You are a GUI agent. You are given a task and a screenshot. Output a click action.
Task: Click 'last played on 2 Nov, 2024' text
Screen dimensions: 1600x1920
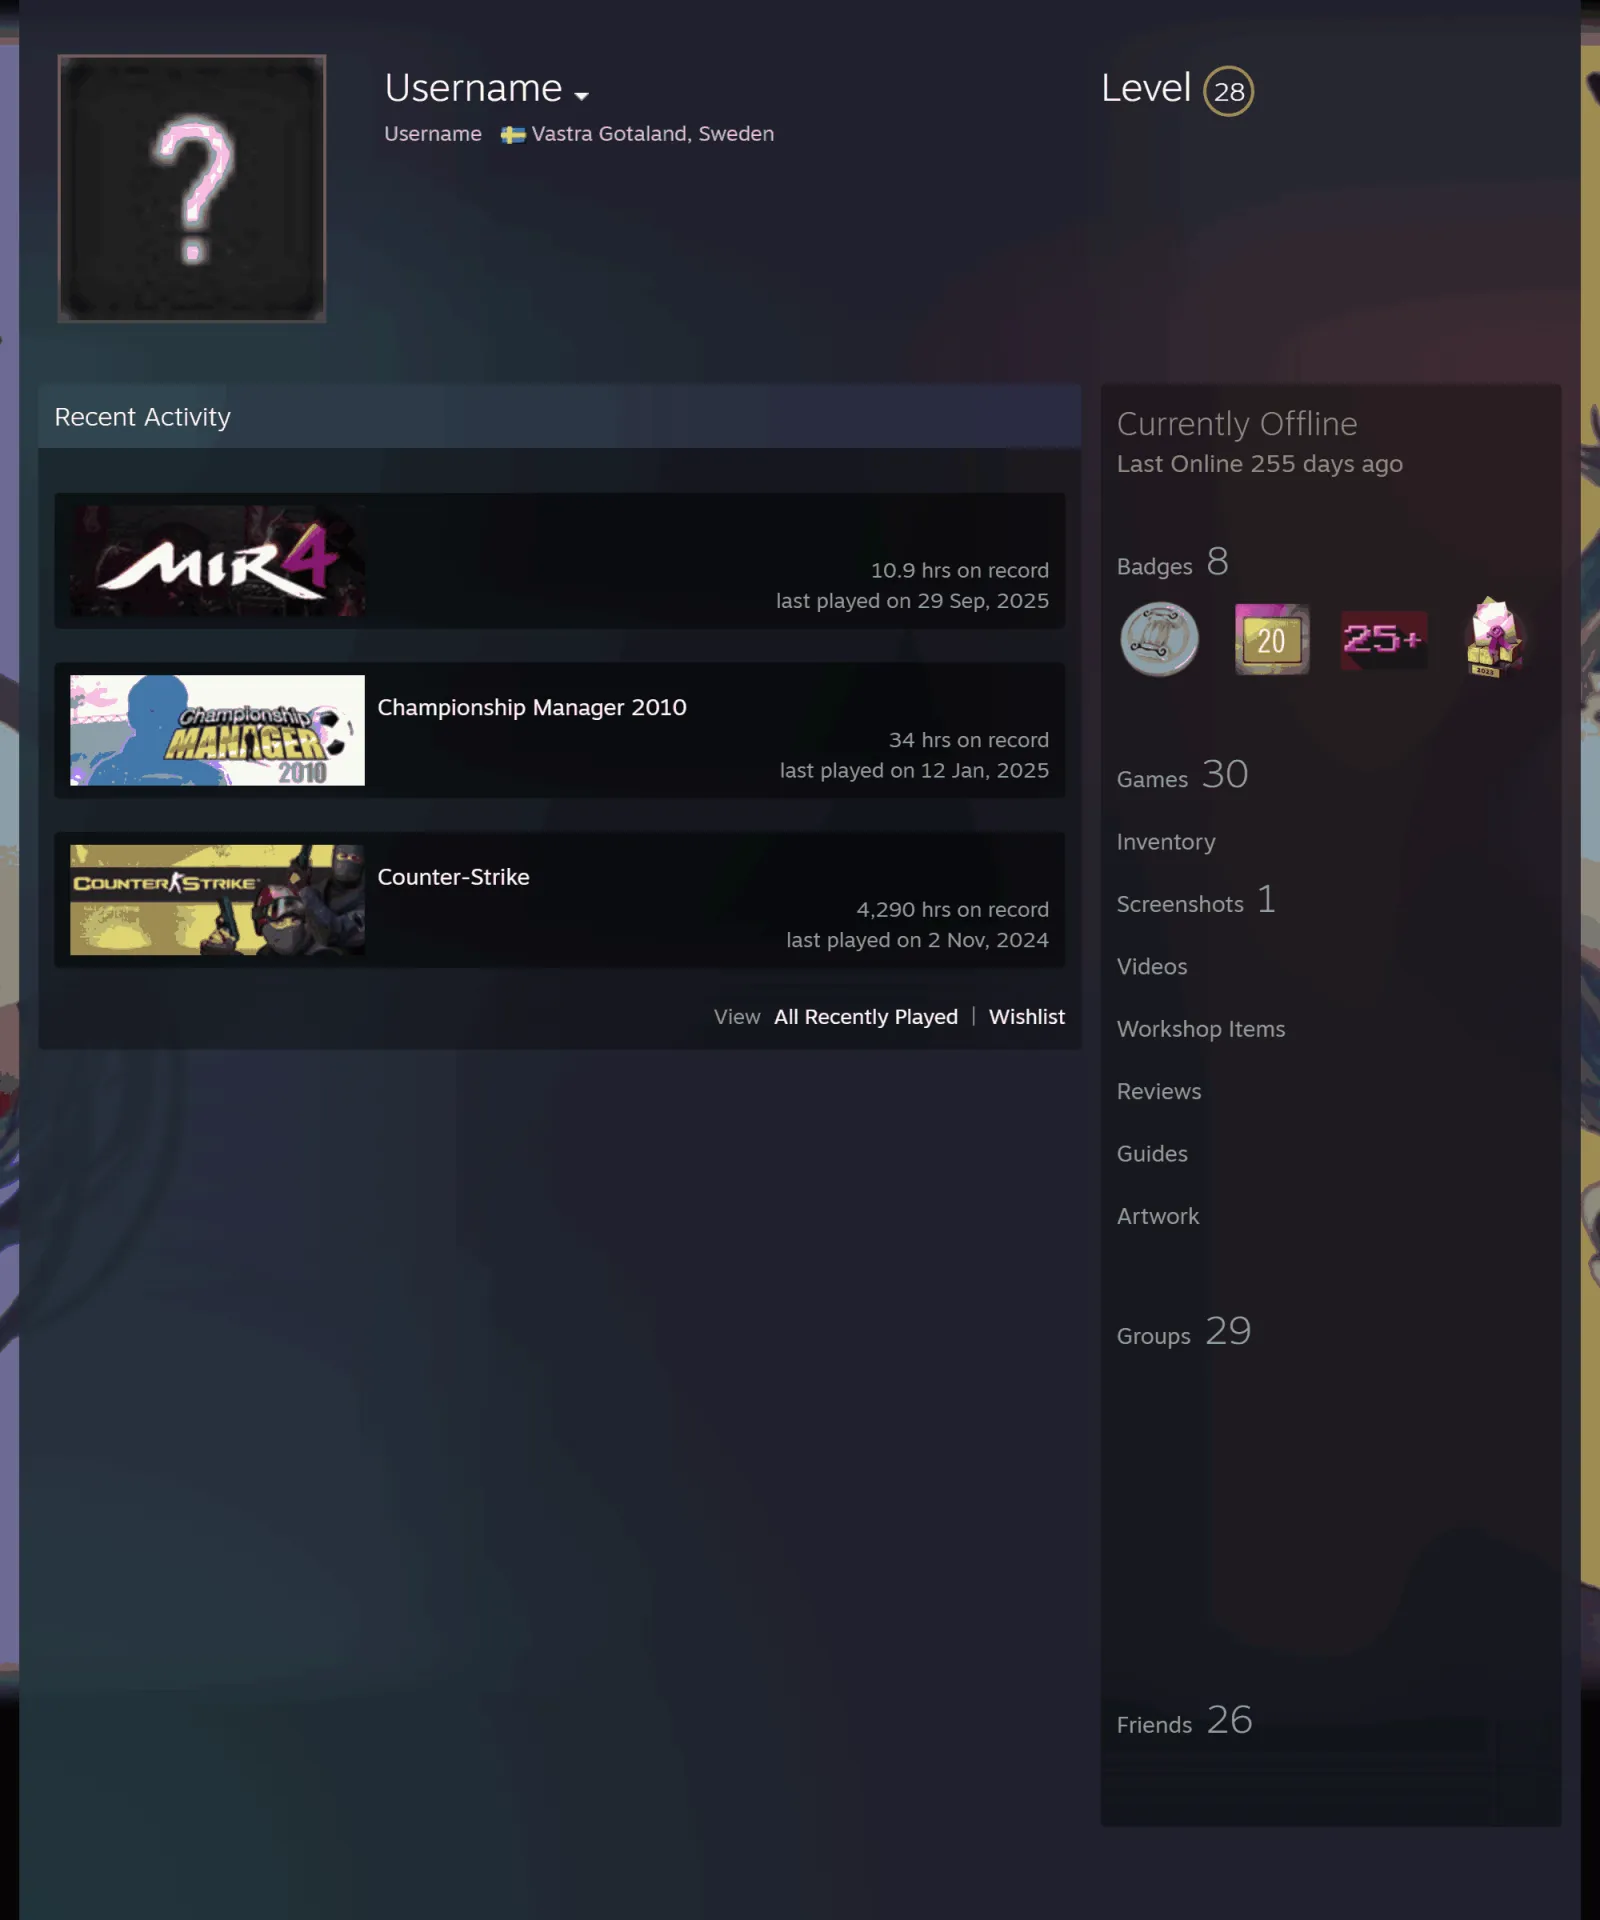point(918,940)
